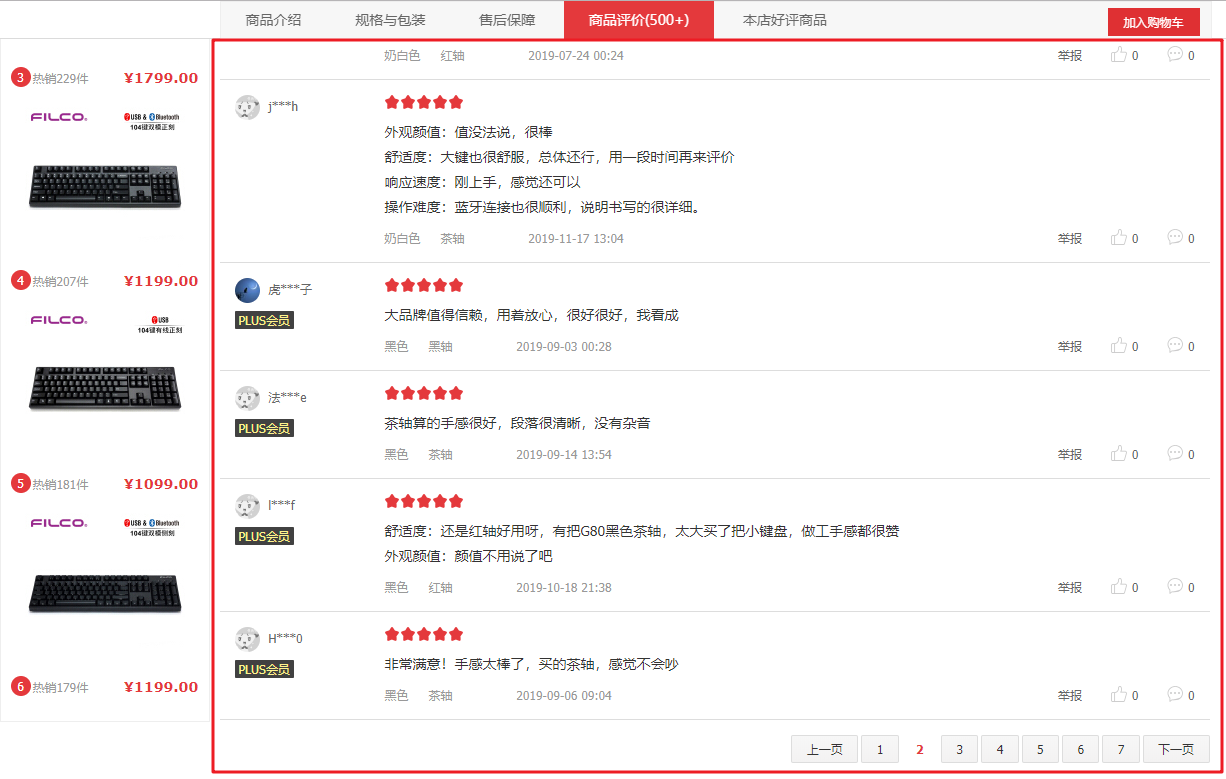
Task: Click H***0's avatar
Action: click(247, 639)
